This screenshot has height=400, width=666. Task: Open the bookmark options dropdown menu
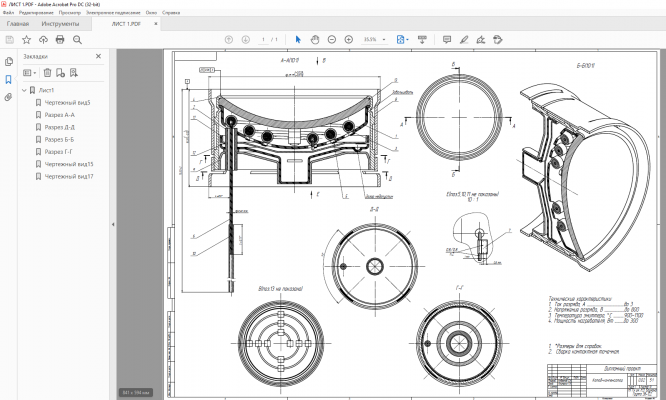click(30, 73)
